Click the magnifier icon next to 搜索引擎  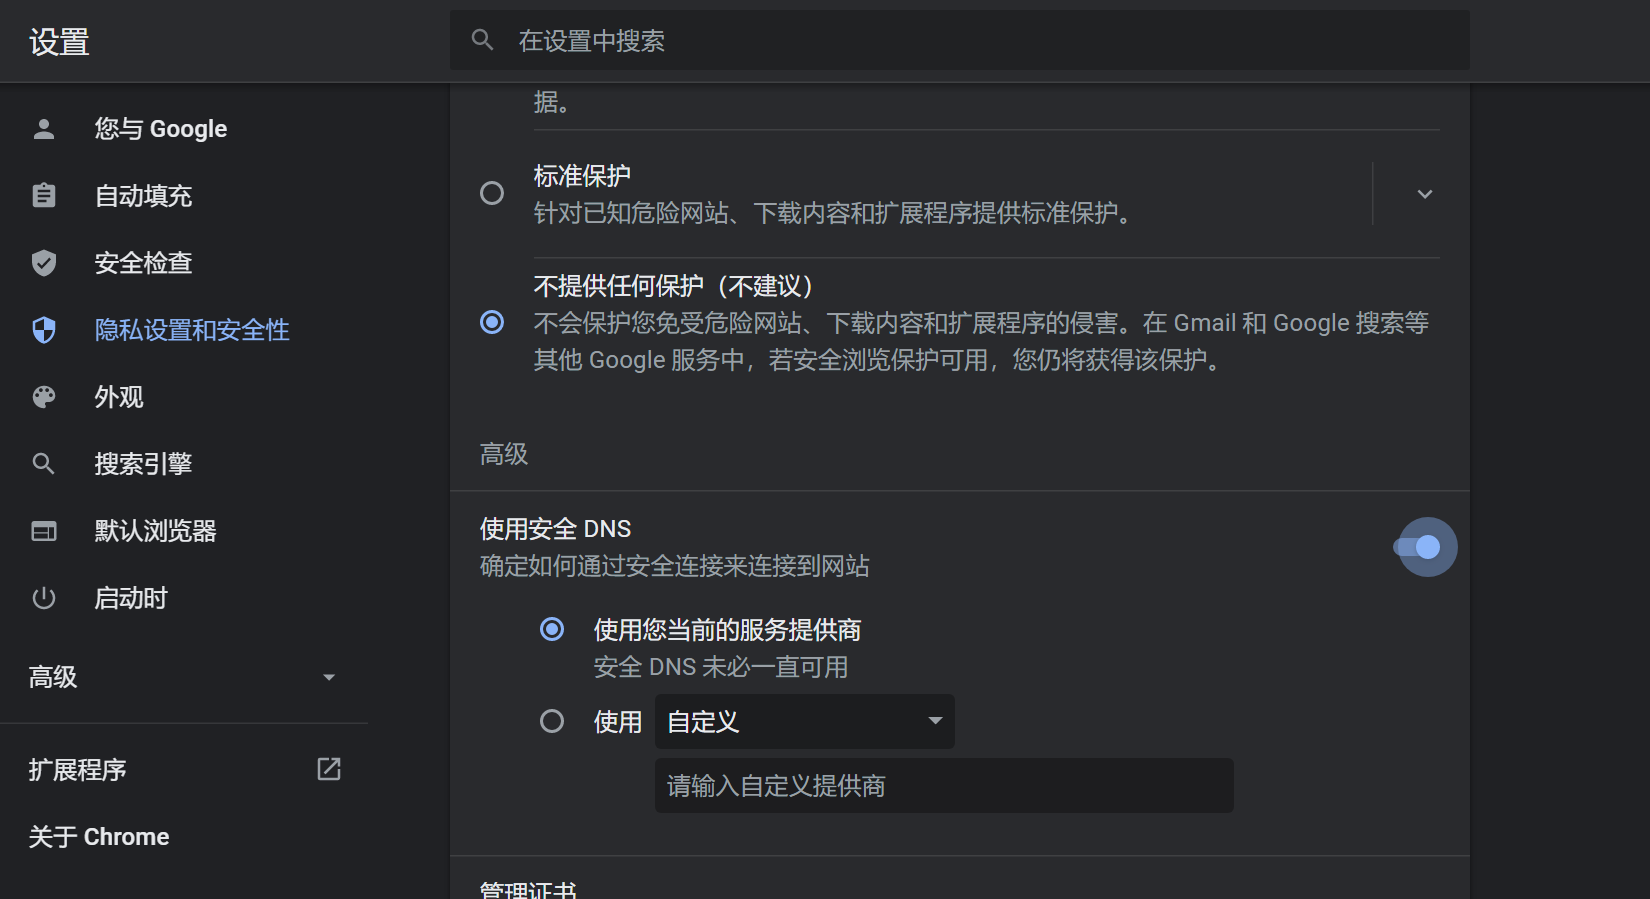click(44, 464)
